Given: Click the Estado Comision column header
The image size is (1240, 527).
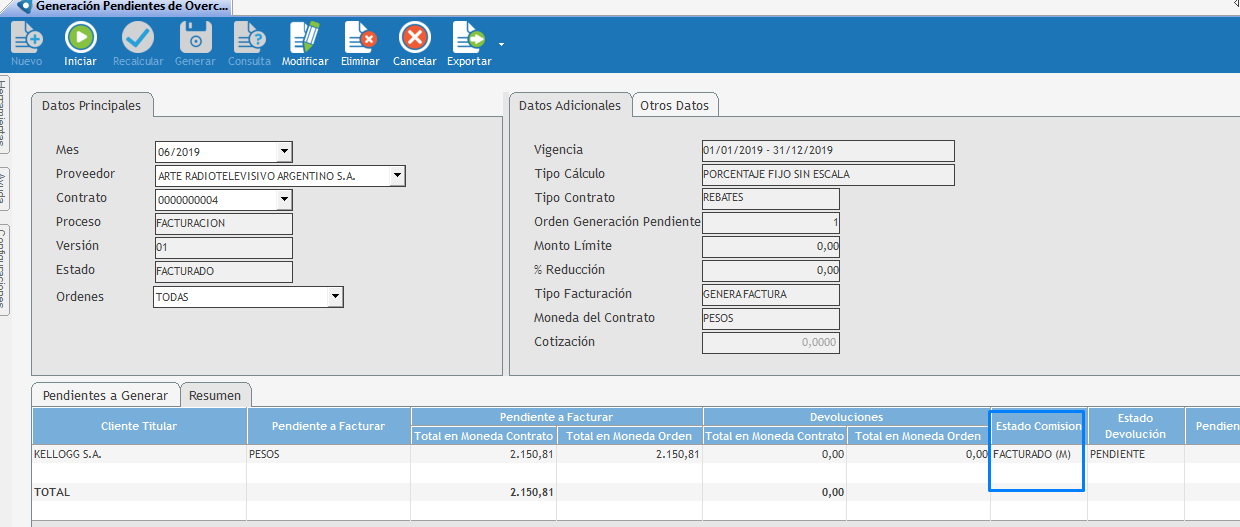Looking at the screenshot, I should click(x=1038, y=426).
